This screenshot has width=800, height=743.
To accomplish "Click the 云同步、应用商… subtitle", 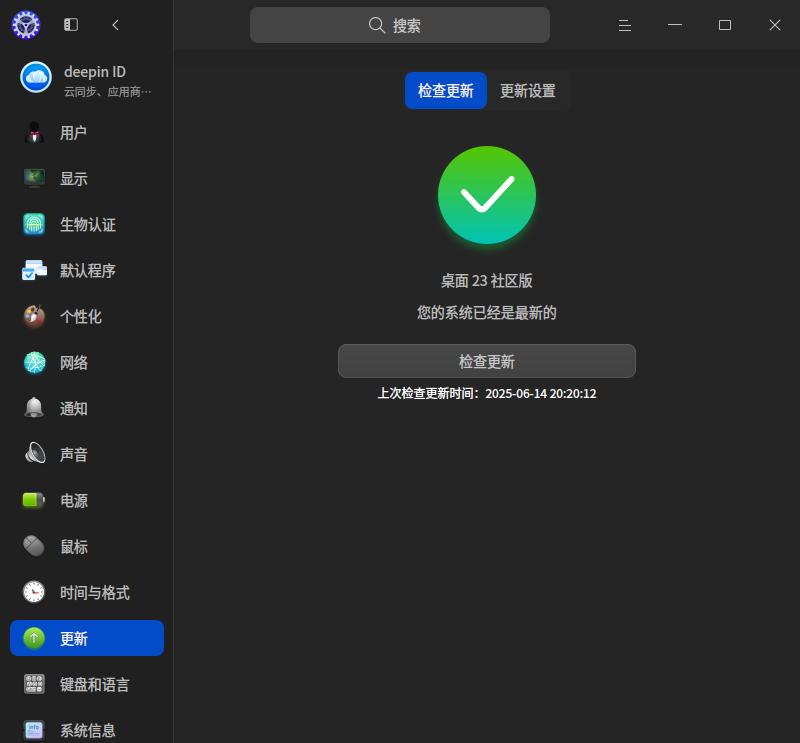I will pos(108,92).
